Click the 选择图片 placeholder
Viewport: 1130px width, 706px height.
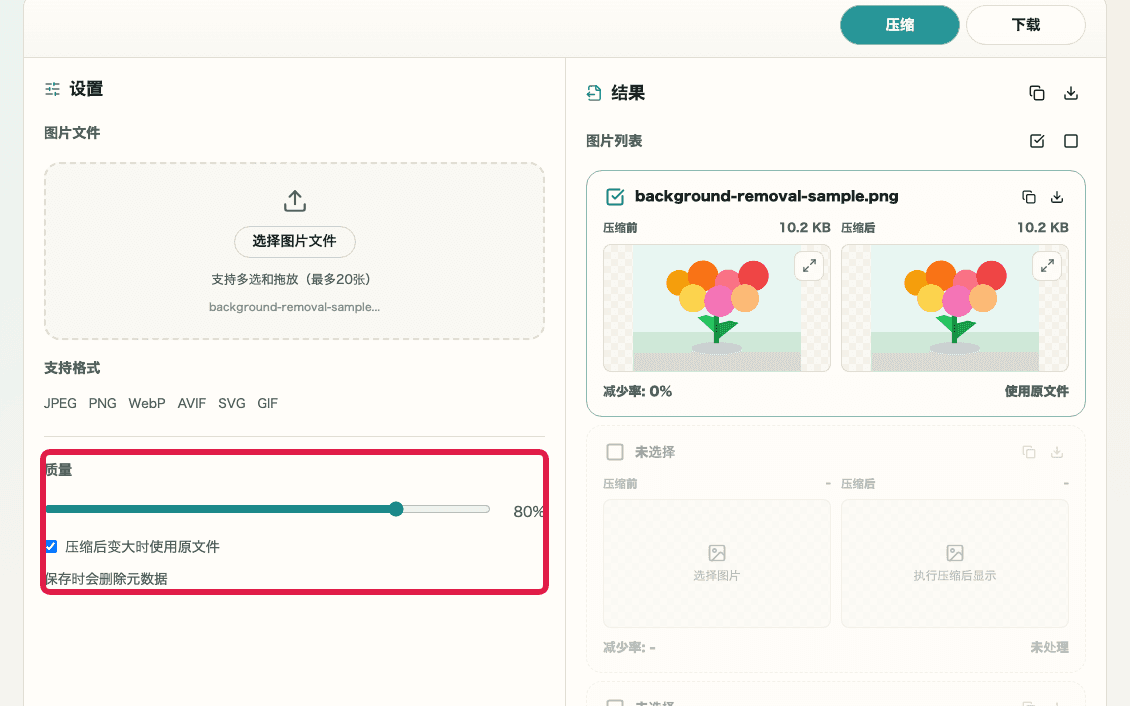716,563
